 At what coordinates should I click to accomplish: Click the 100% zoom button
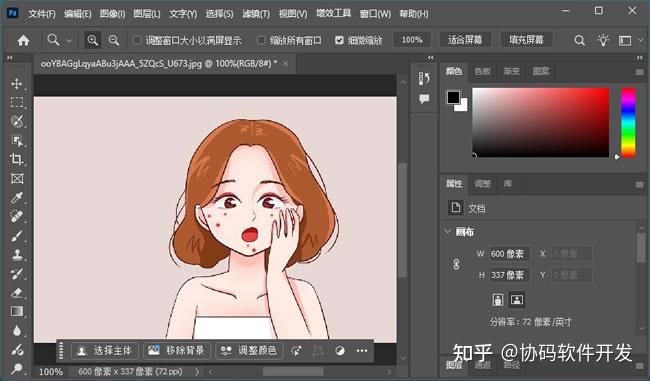[x=412, y=40]
